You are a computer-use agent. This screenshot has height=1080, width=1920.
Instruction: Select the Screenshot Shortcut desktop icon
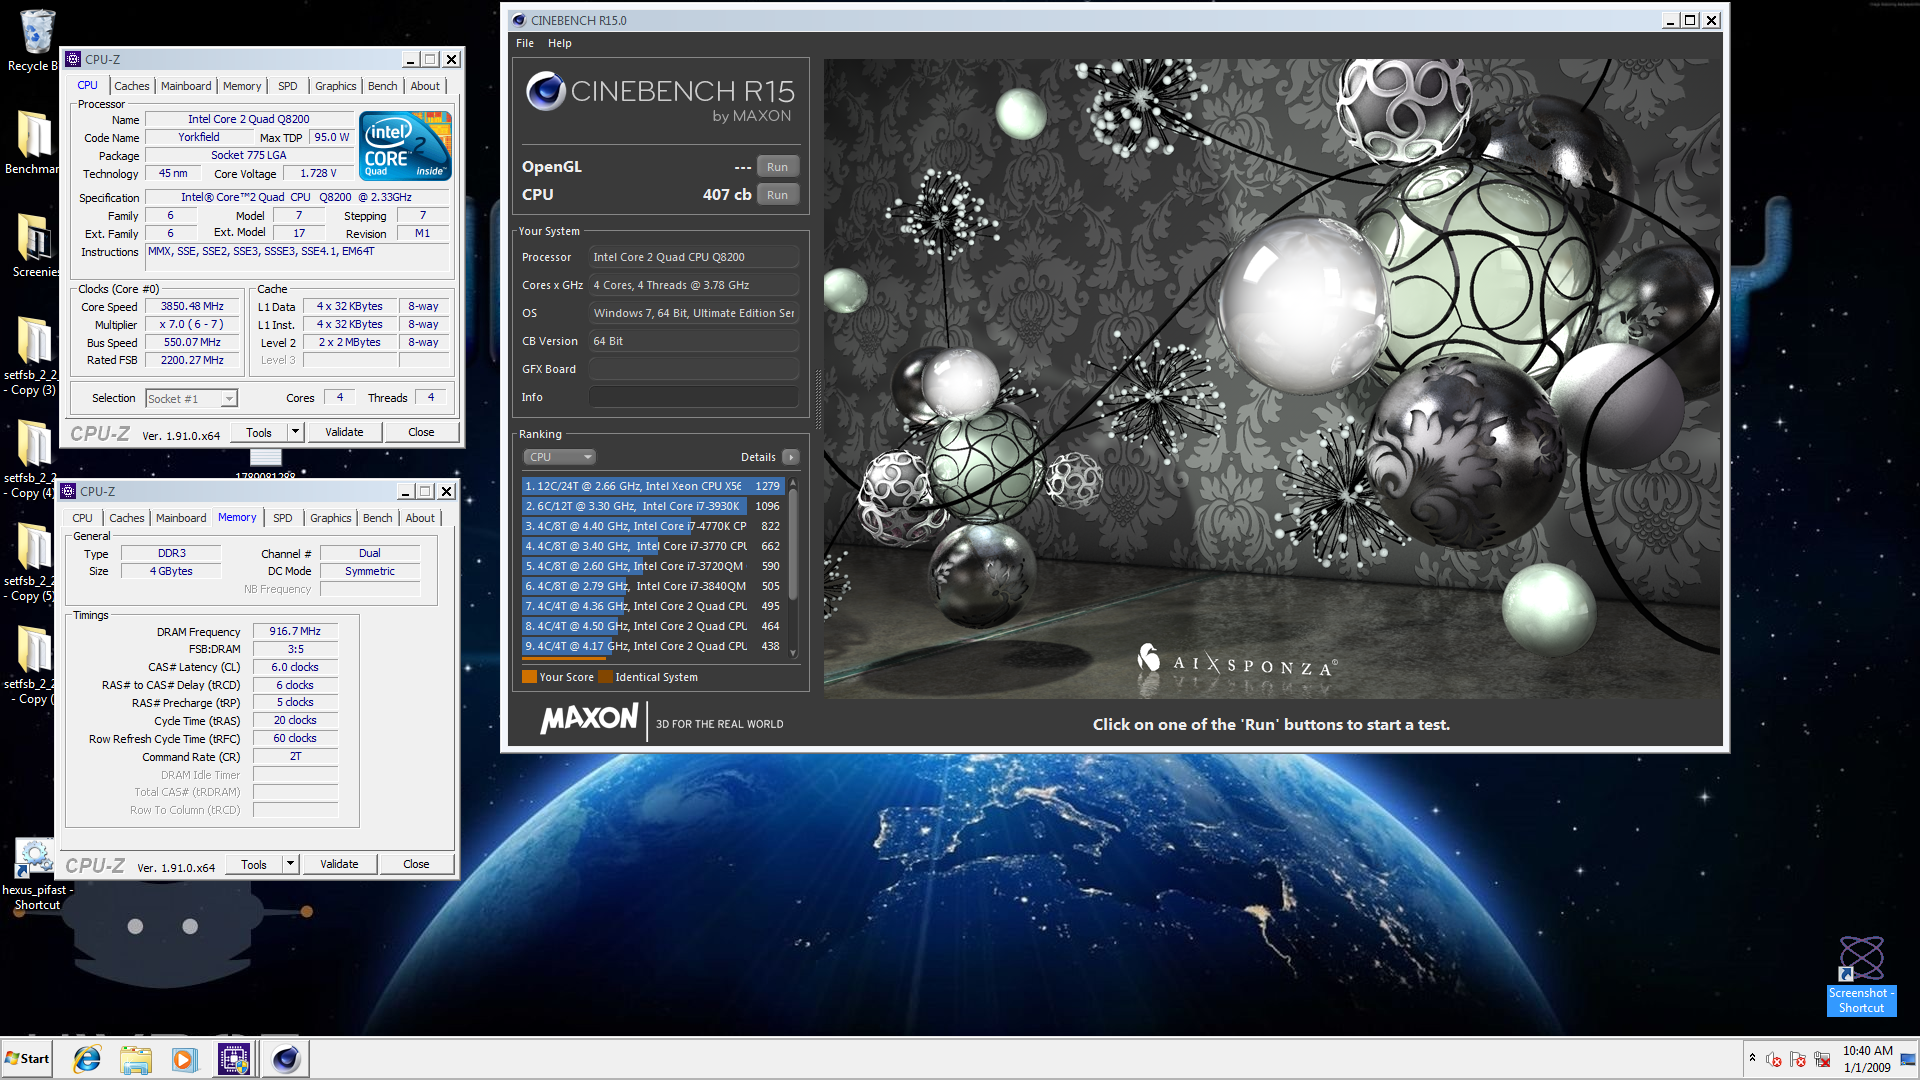point(1861,976)
